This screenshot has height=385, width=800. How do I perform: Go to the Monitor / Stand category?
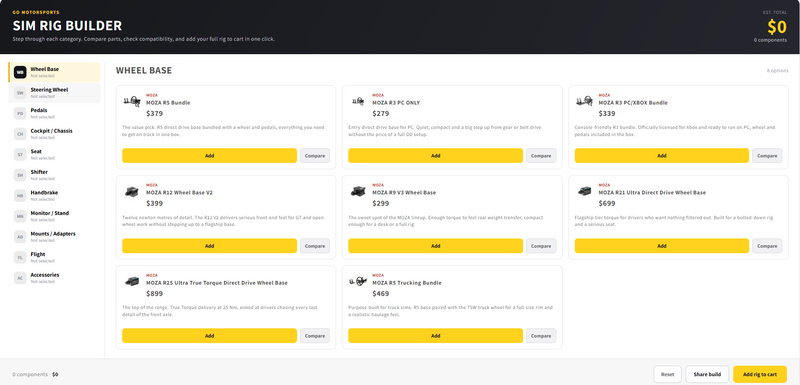[x=55, y=216]
